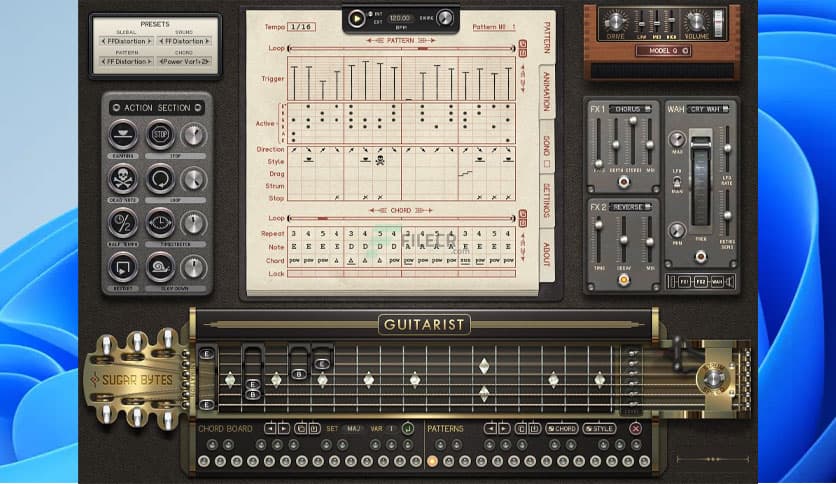The width and height of the screenshot is (836, 484).
Task: Flip the LFO/Man switch on Wah
Action: 677,183
